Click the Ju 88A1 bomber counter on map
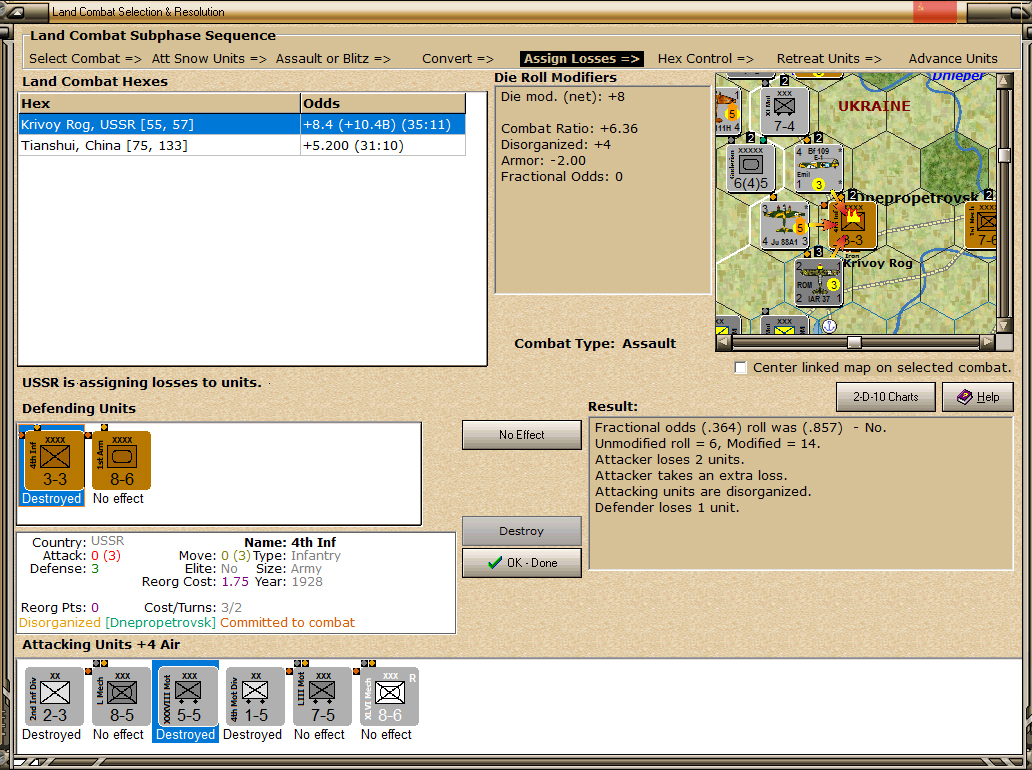 point(785,224)
